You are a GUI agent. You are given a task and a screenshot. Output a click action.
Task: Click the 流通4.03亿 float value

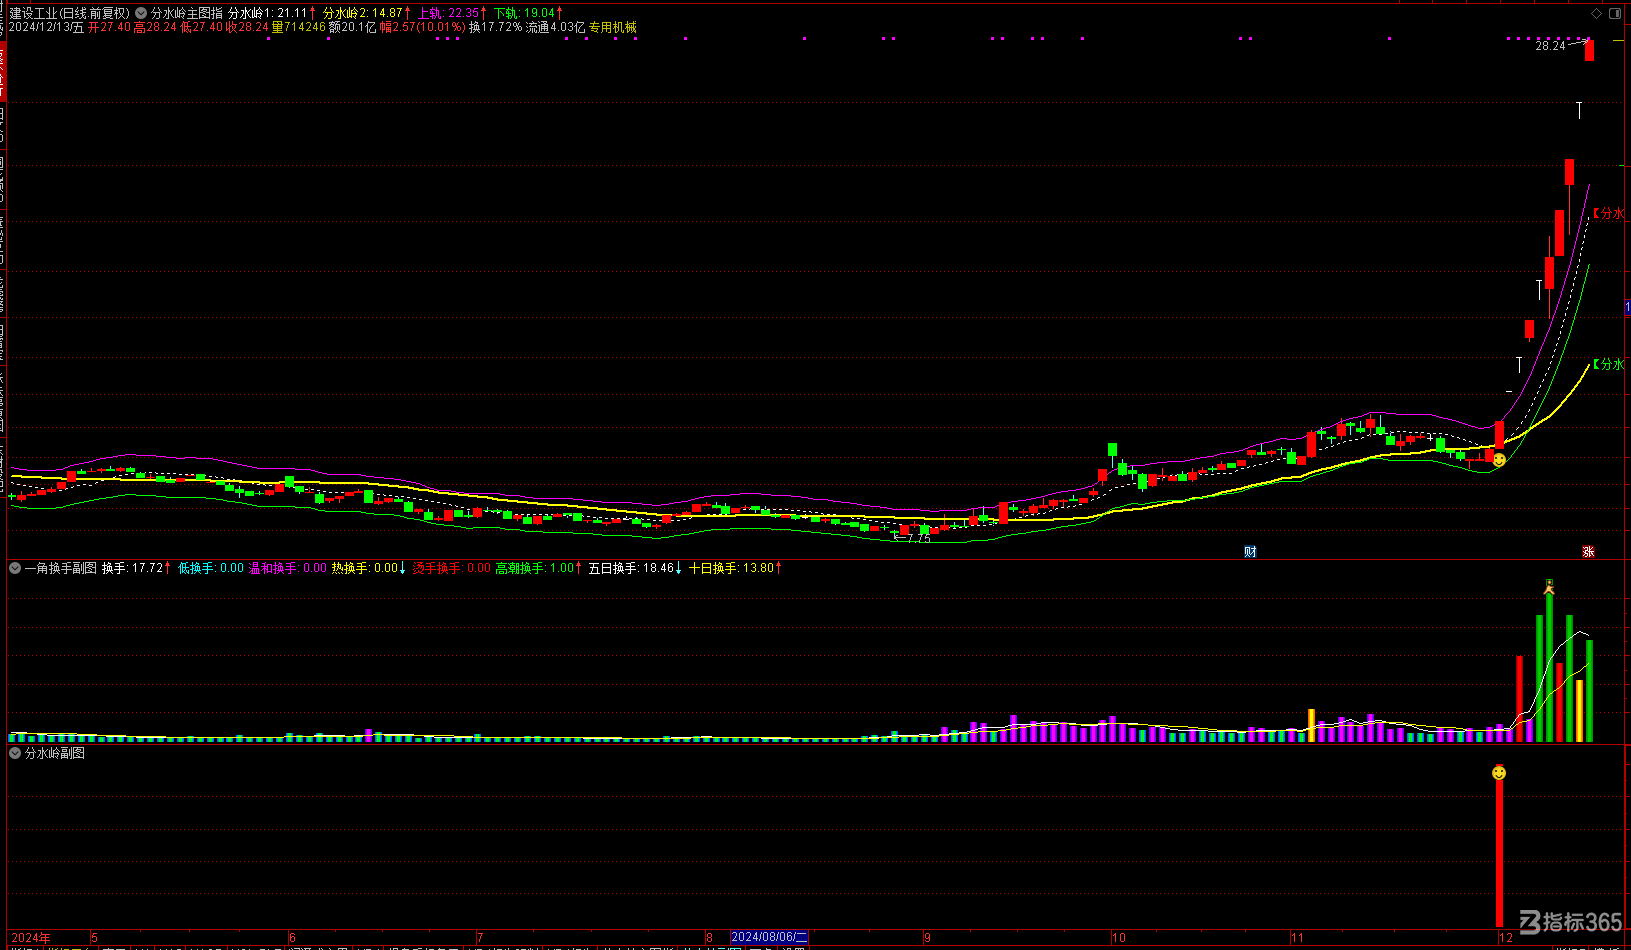tap(555, 27)
